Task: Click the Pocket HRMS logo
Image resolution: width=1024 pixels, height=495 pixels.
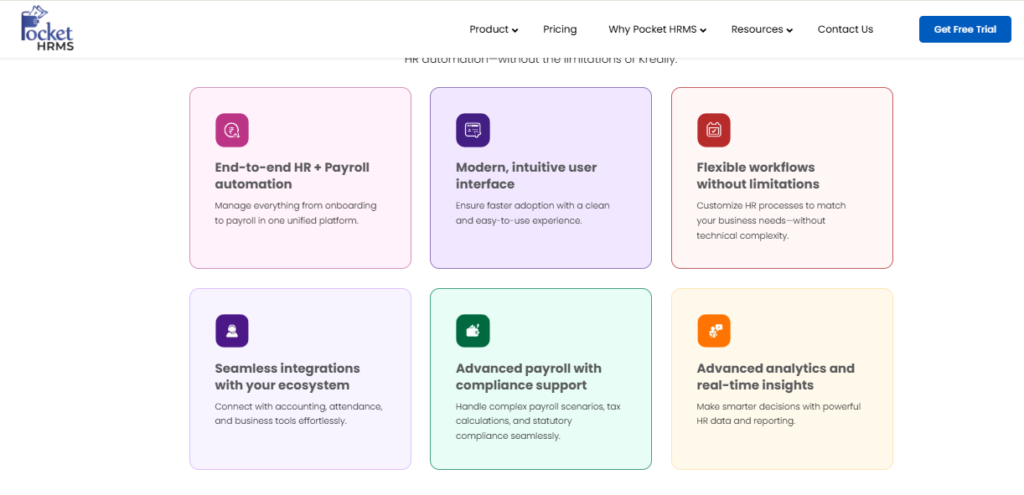Action: [47, 28]
